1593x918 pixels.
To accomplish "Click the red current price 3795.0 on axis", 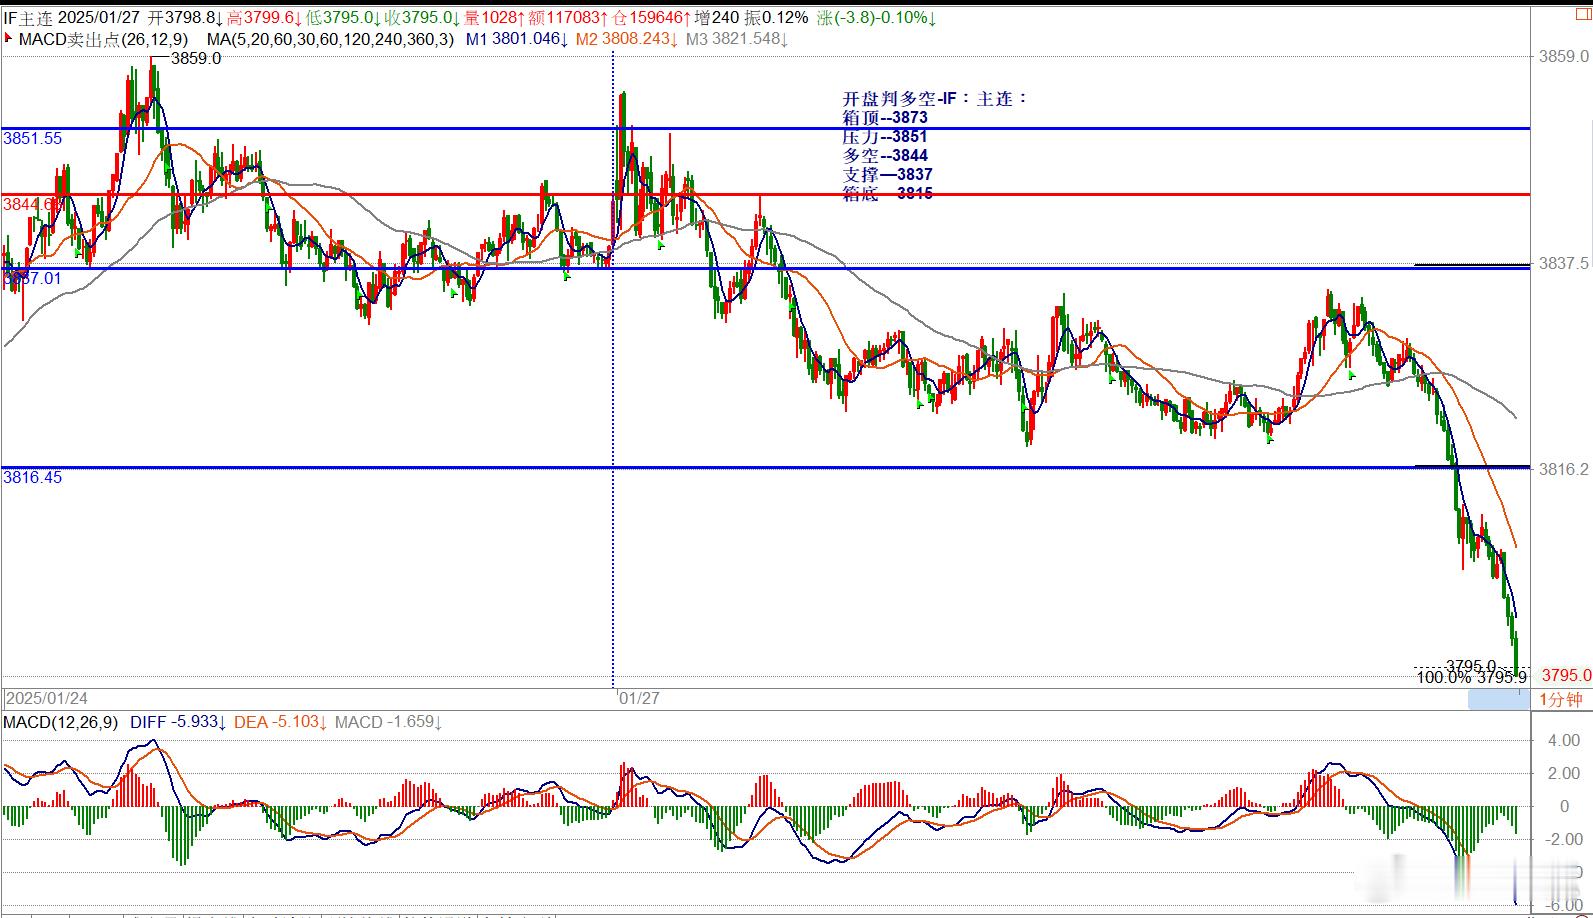I will pos(1566,676).
